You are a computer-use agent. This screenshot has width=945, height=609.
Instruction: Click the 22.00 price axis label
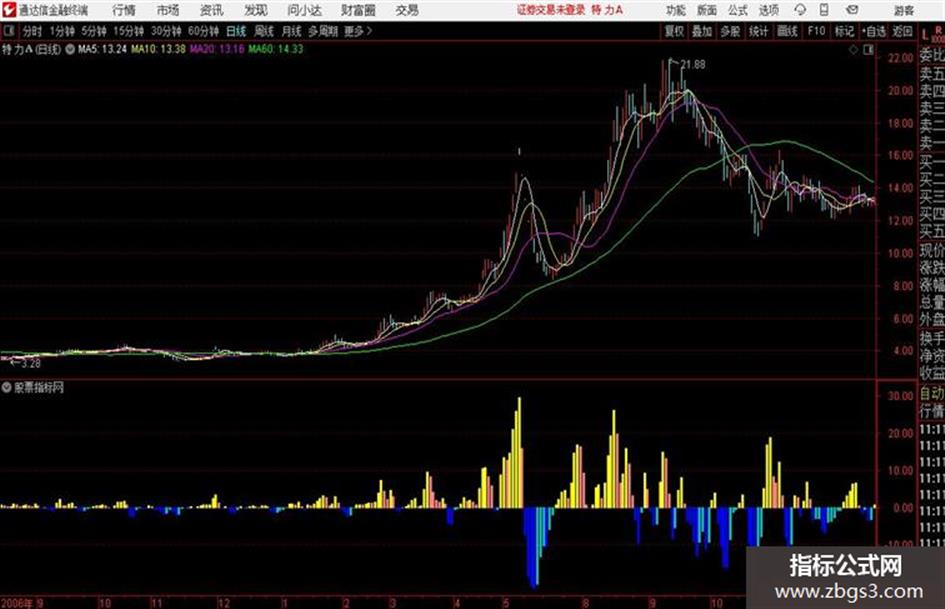pos(901,58)
